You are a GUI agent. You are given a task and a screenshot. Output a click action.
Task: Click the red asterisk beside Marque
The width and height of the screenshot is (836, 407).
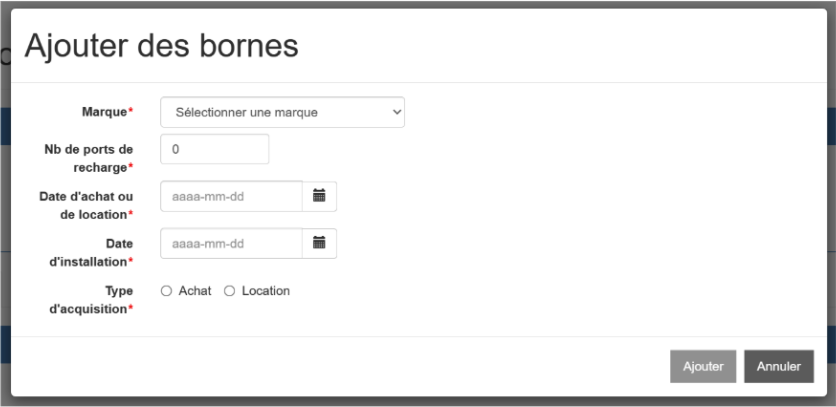pos(131,110)
